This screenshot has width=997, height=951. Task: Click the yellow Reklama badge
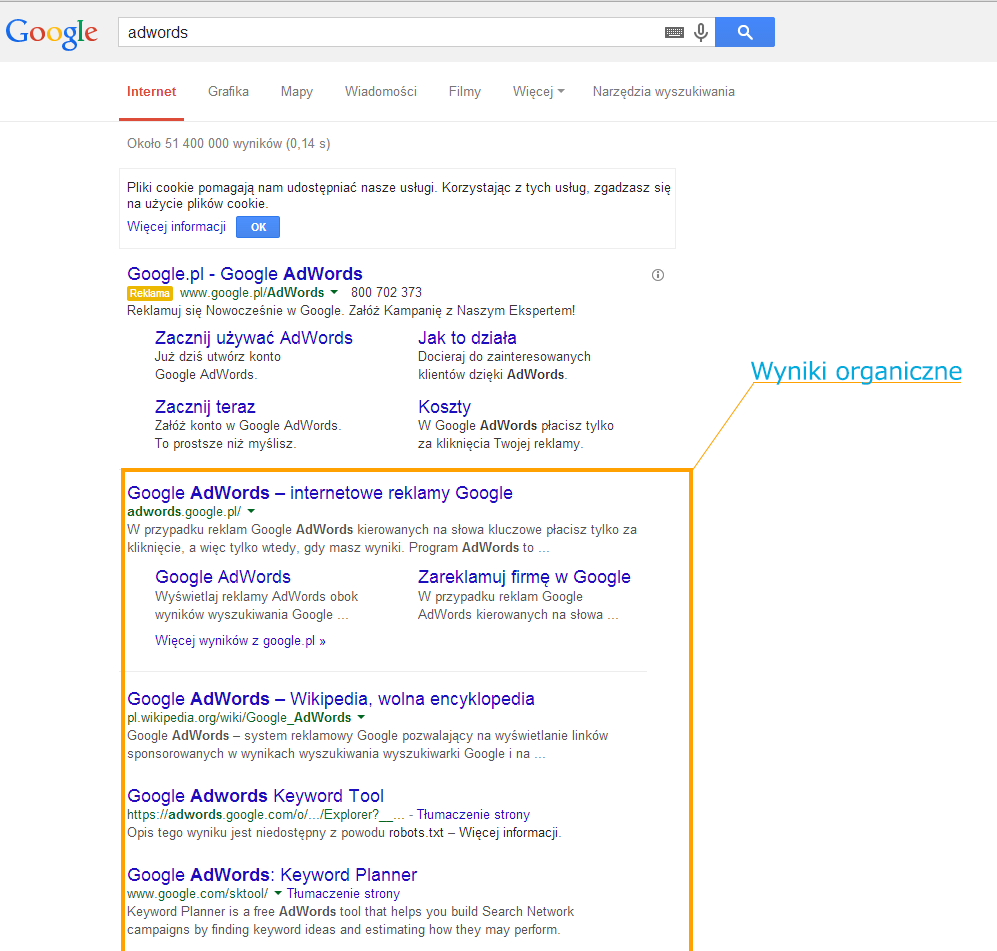pos(150,293)
